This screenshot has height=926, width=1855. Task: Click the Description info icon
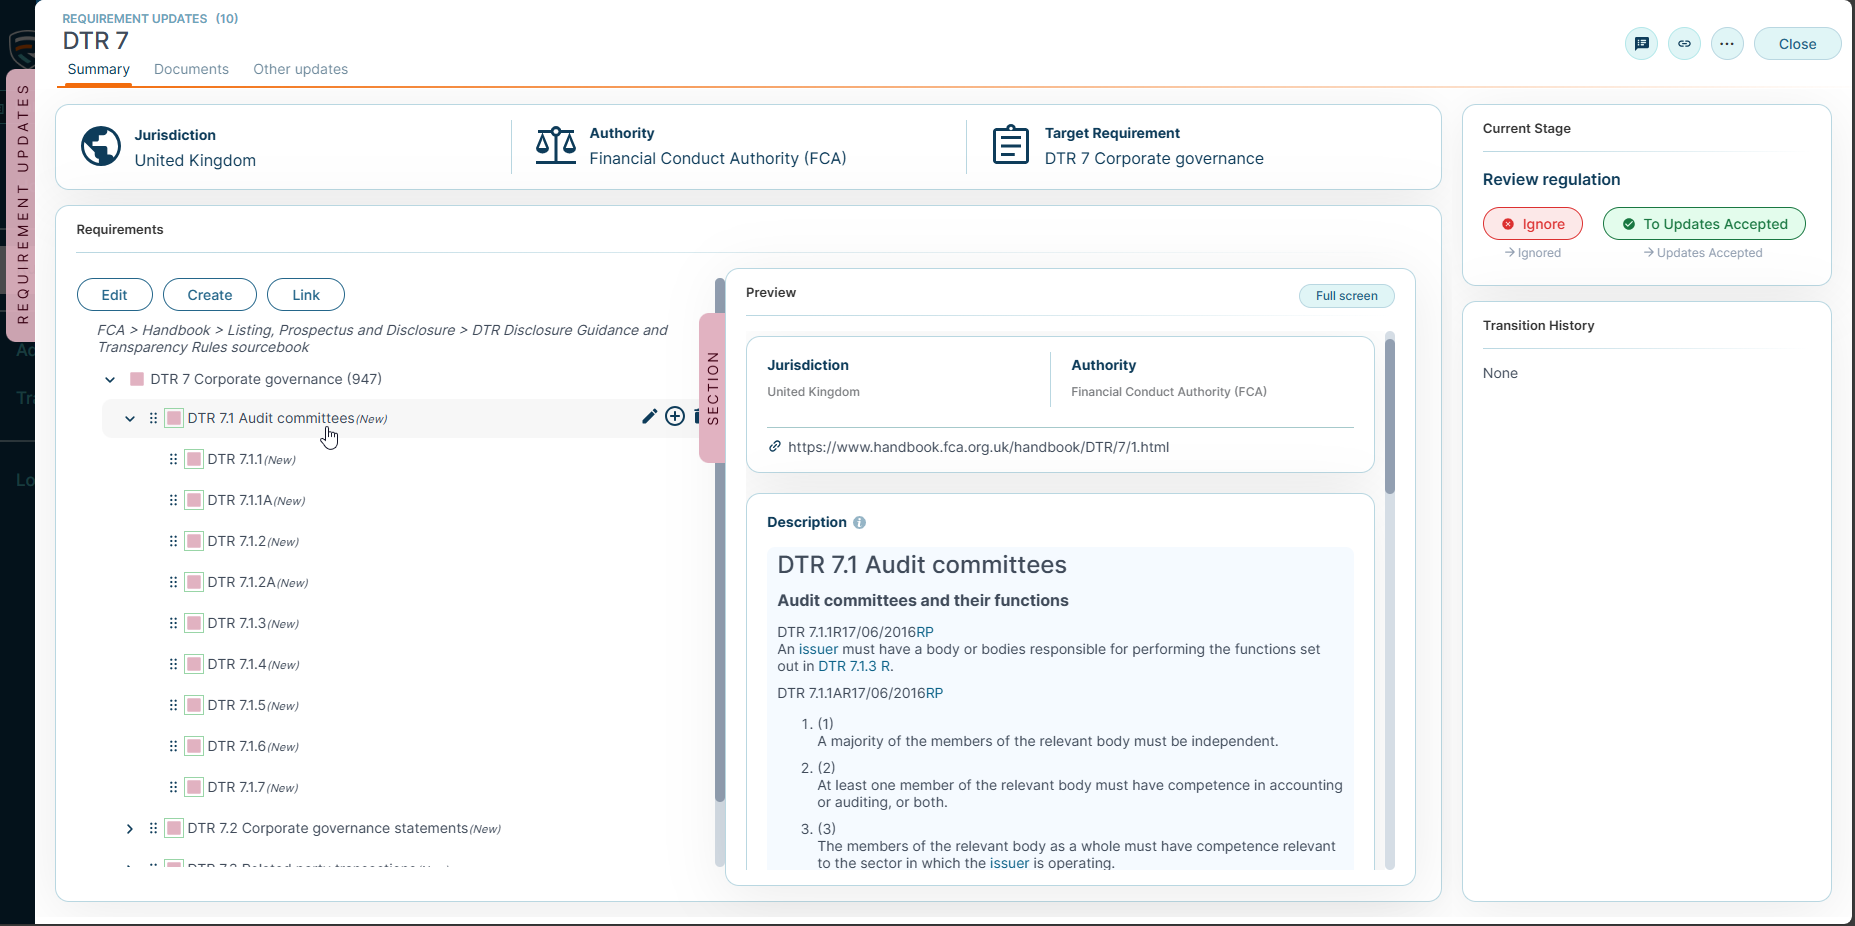(860, 523)
